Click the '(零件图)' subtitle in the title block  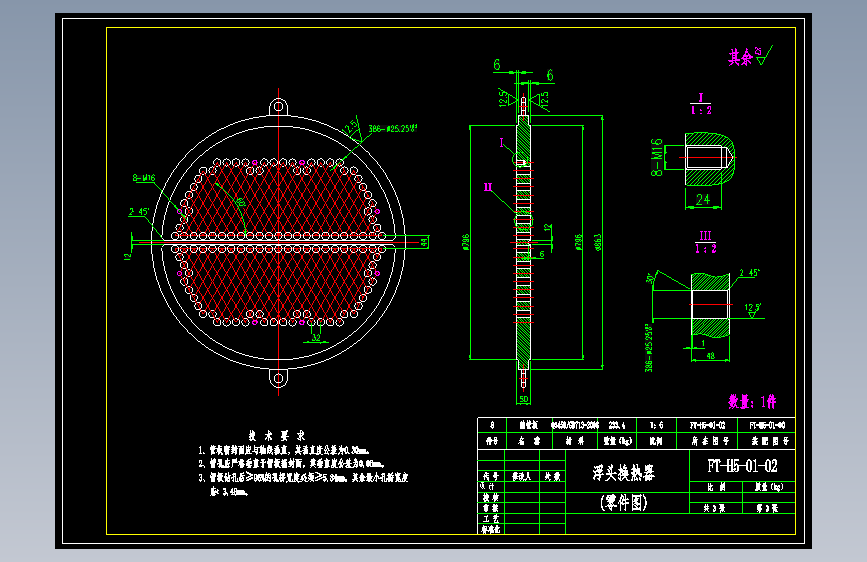click(624, 502)
